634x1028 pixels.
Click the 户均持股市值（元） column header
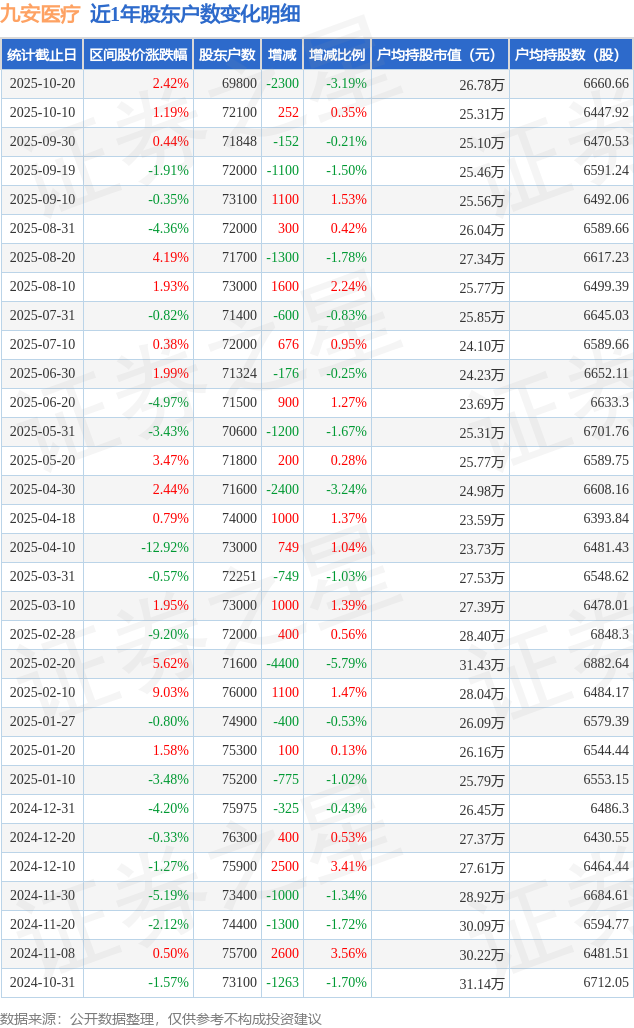point(439,55)
